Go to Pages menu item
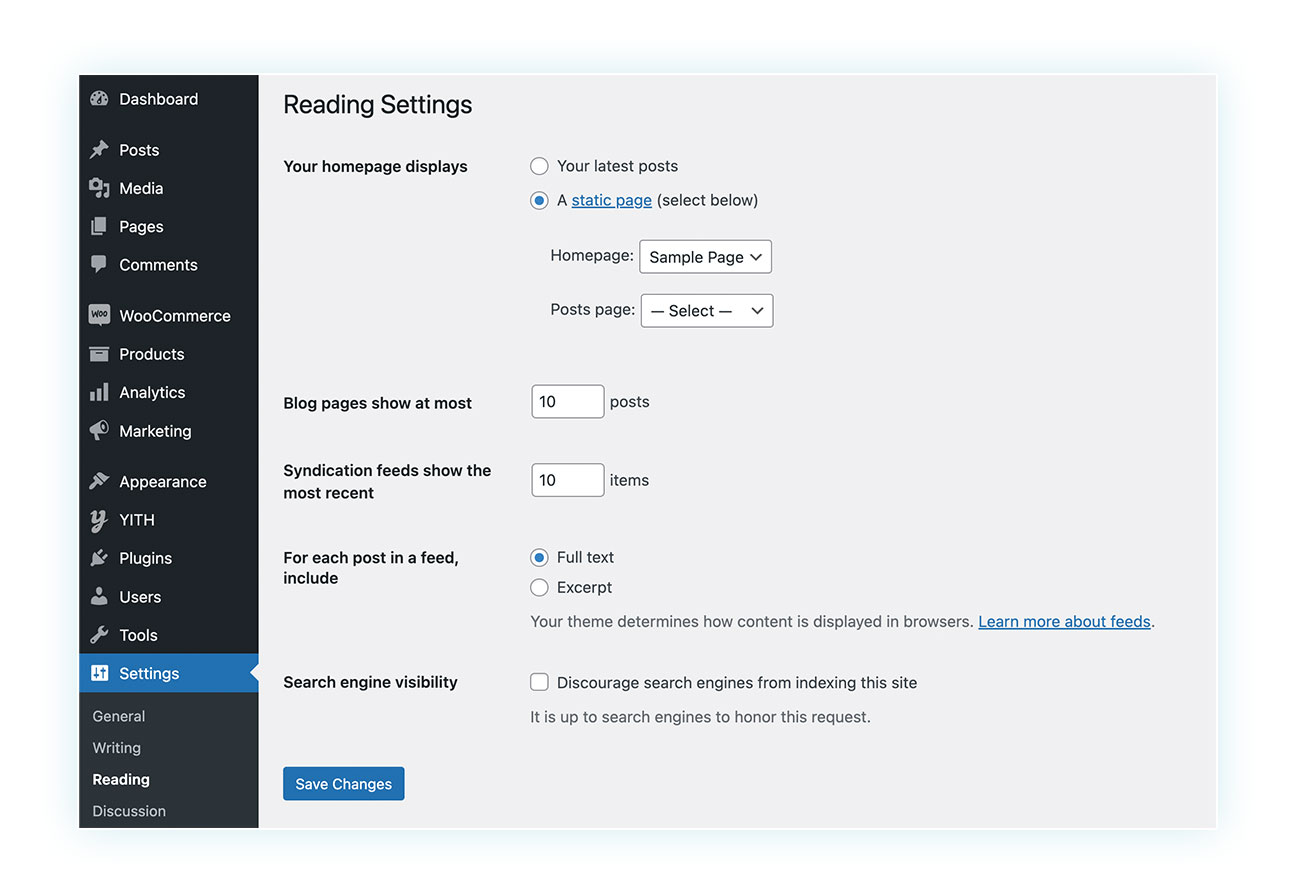The image size is (1300, 891). [169, 227]
